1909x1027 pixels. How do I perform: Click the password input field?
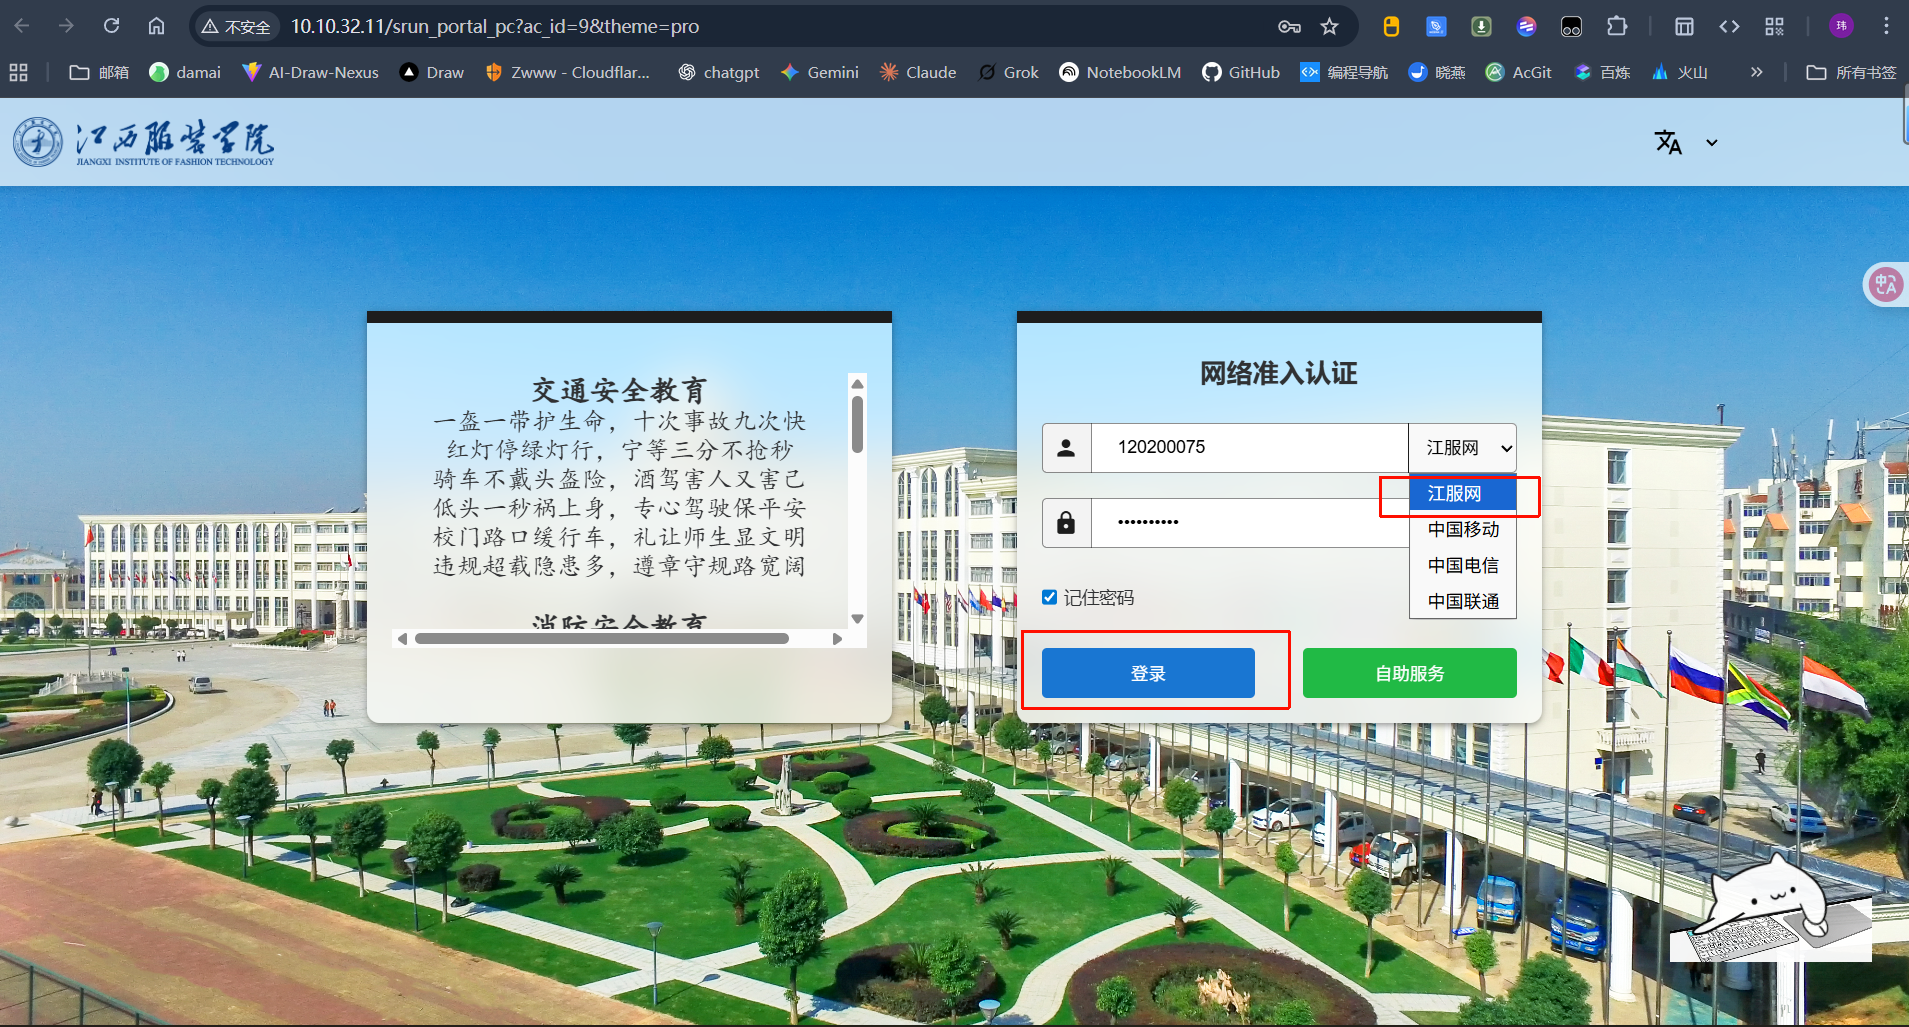(1250, 523)
